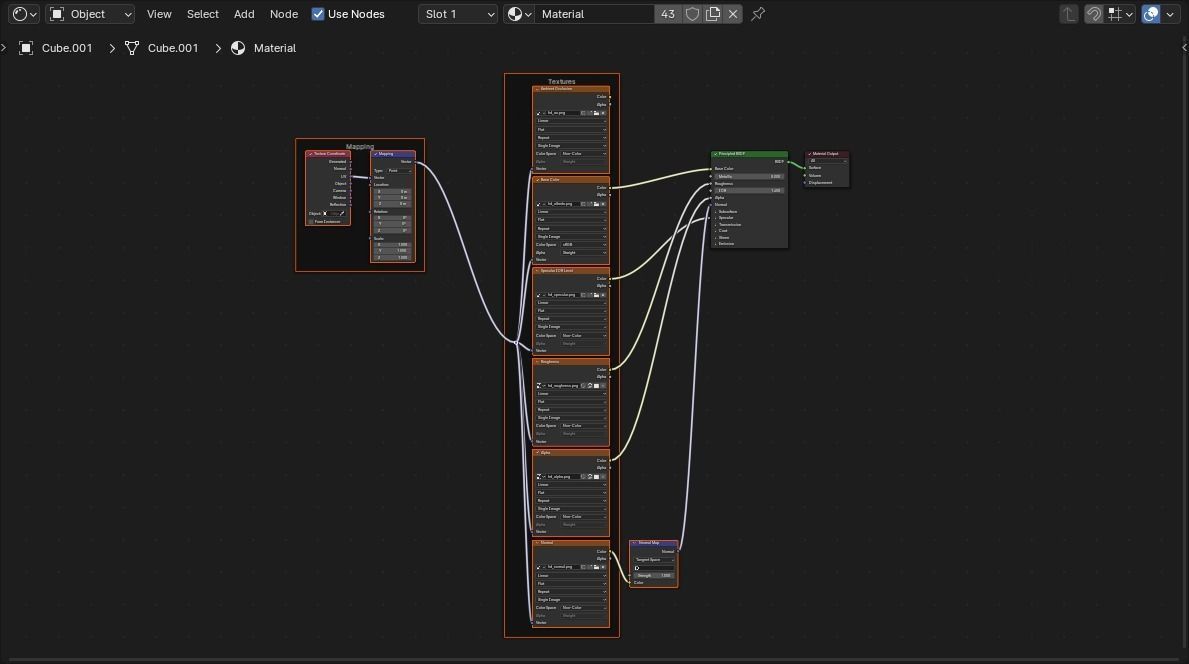
Task: Toggle snapping magnet icon
Action: [1093, 14]
